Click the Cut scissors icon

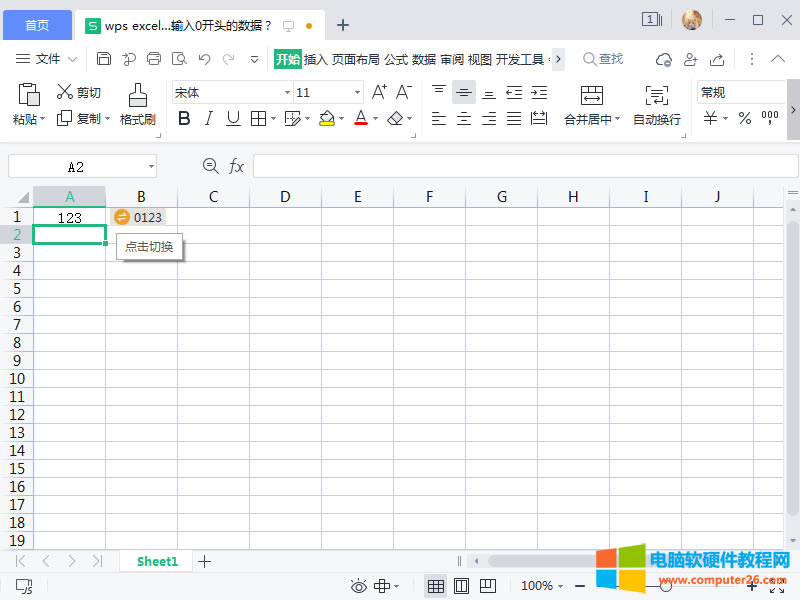[x=65, y=92]
